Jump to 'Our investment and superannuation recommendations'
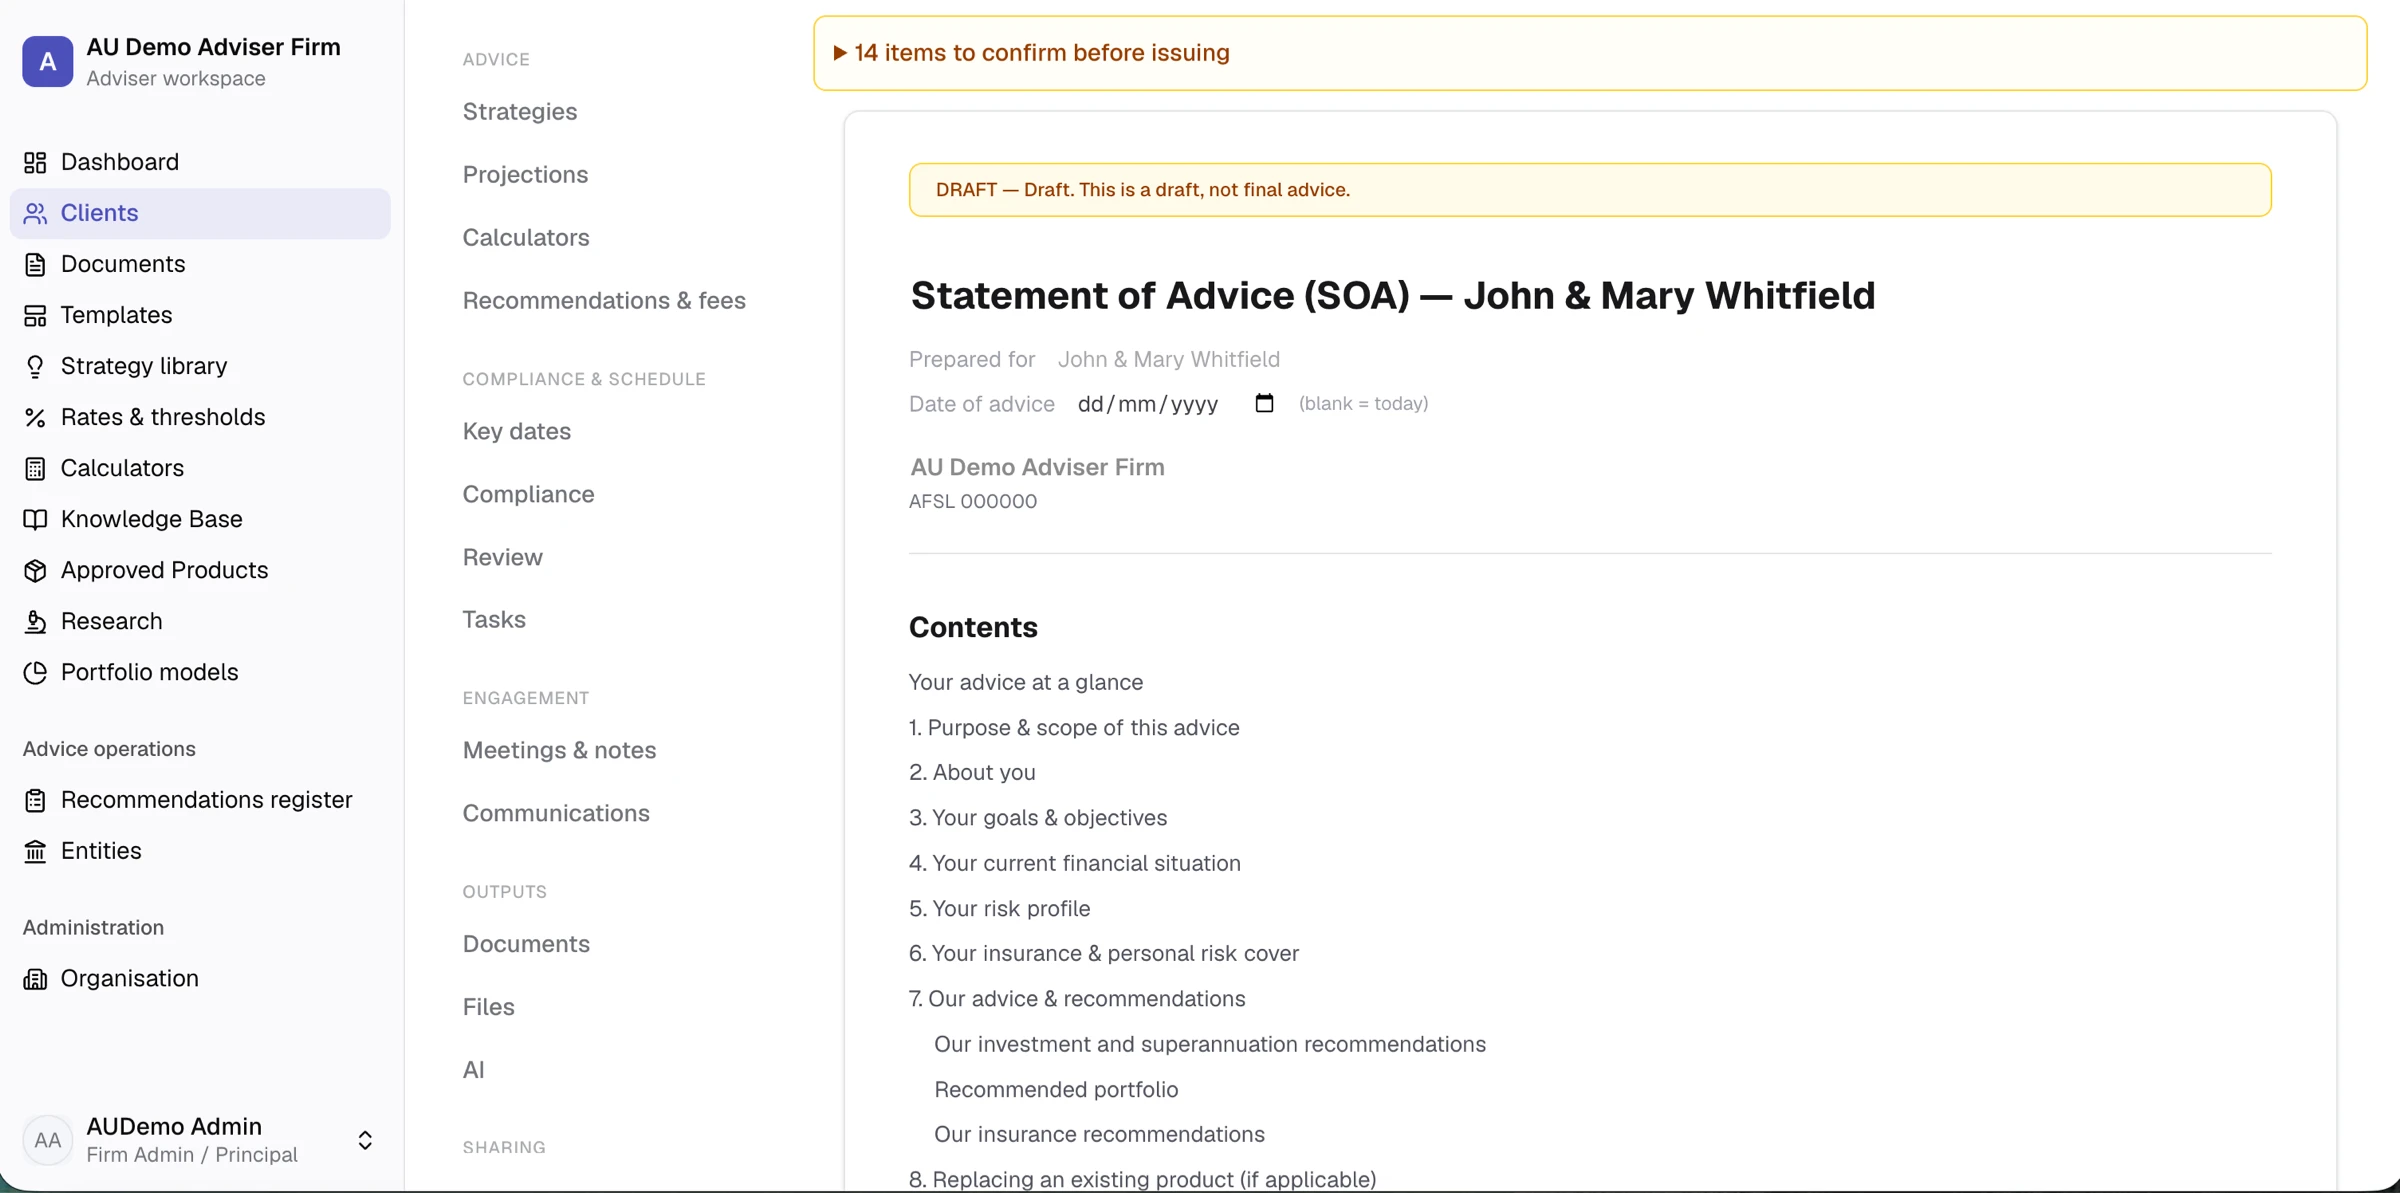 pyautogui.click(x=1210, y=1044)
